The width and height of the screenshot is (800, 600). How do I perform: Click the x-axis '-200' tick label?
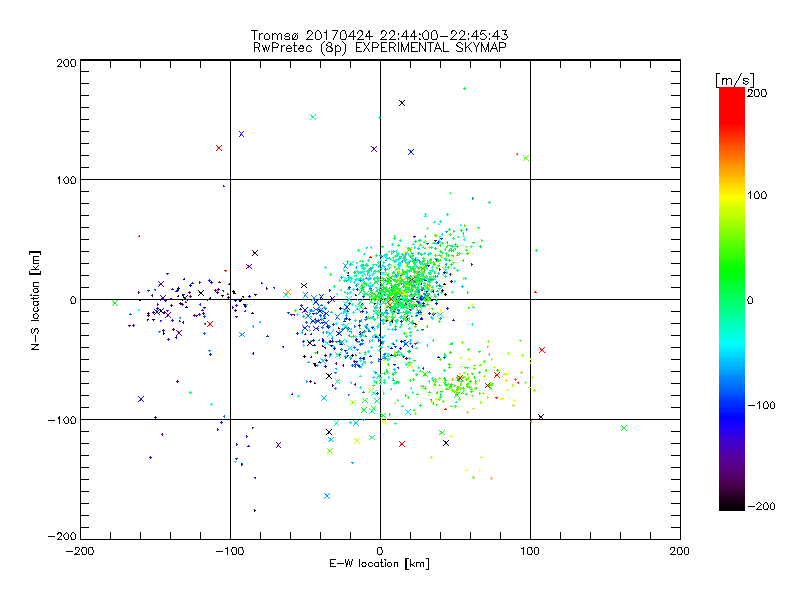[80, 551]
